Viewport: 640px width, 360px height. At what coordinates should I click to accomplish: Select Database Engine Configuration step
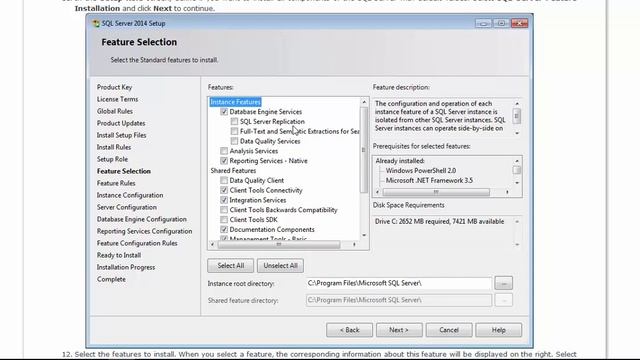[x=142, y=219]
